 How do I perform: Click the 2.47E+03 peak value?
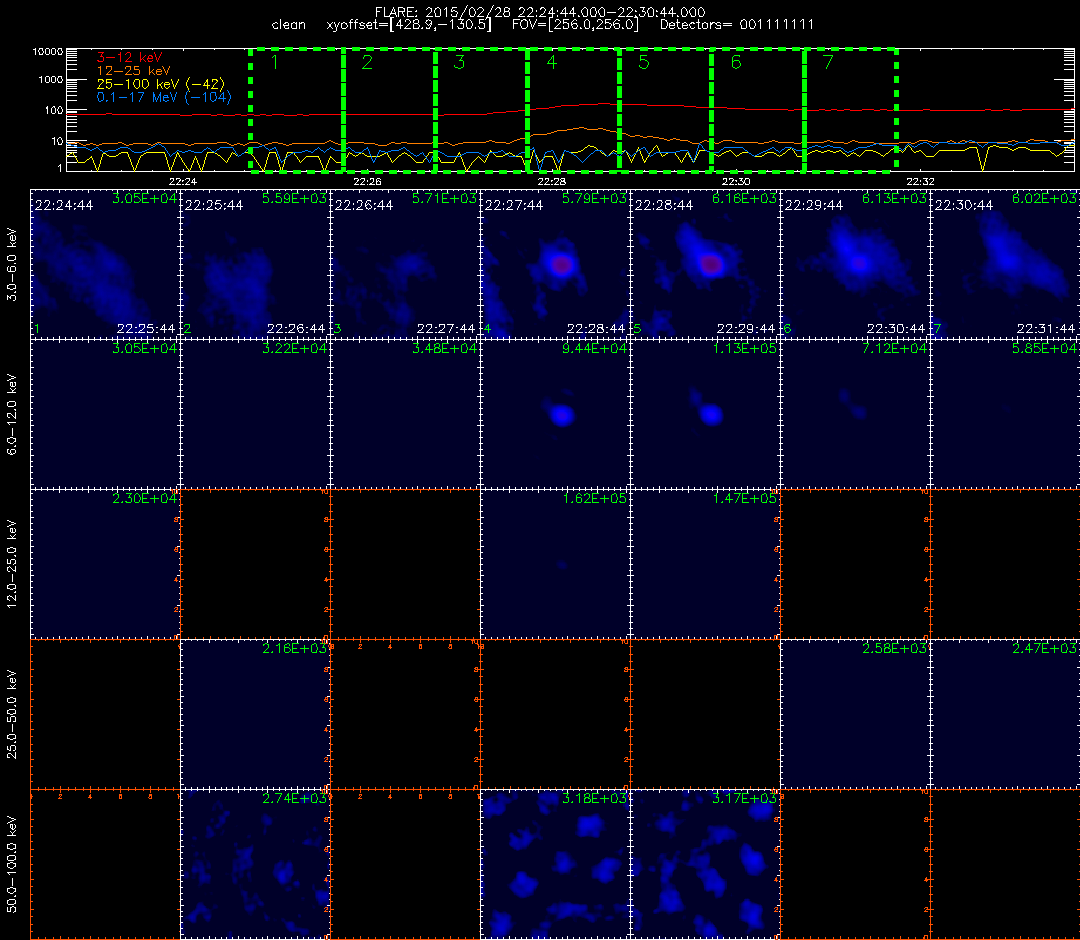[1044, 649]
